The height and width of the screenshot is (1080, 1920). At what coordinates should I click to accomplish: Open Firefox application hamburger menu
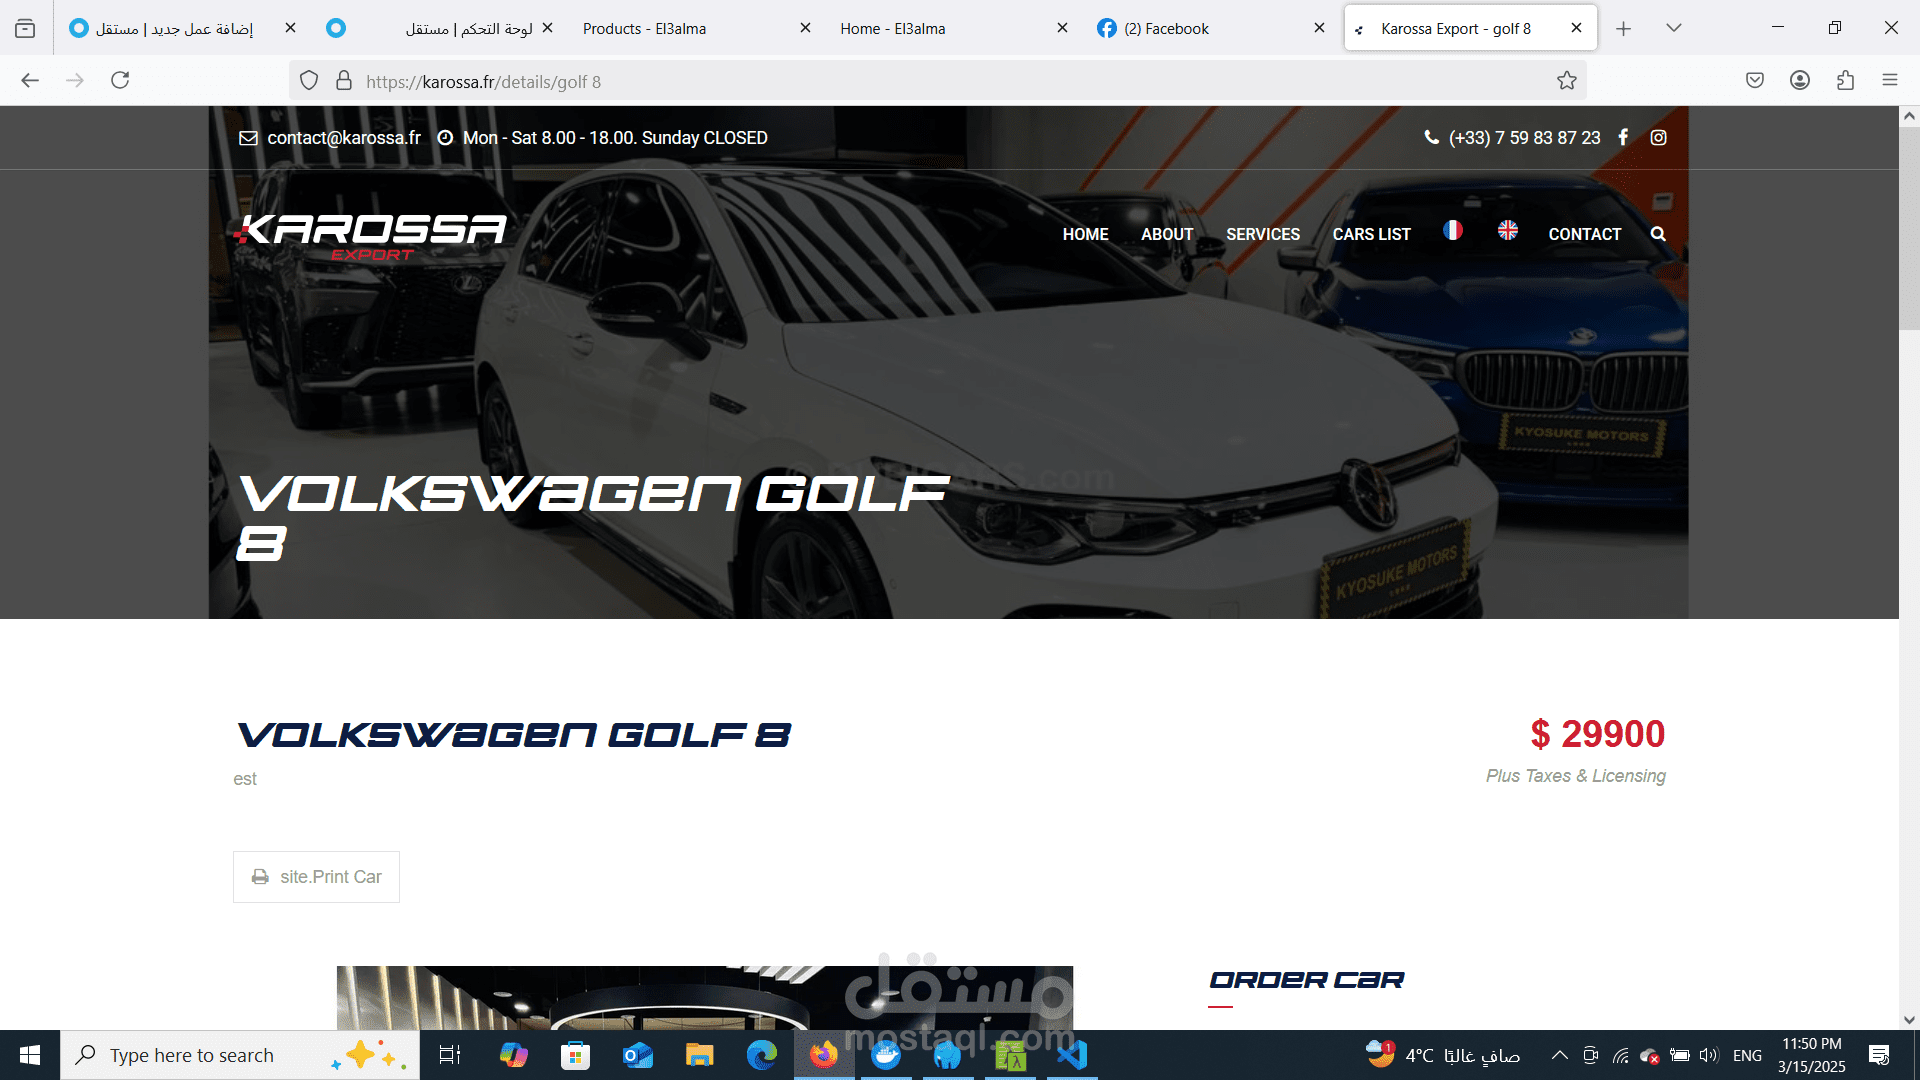click(1889, 81)
